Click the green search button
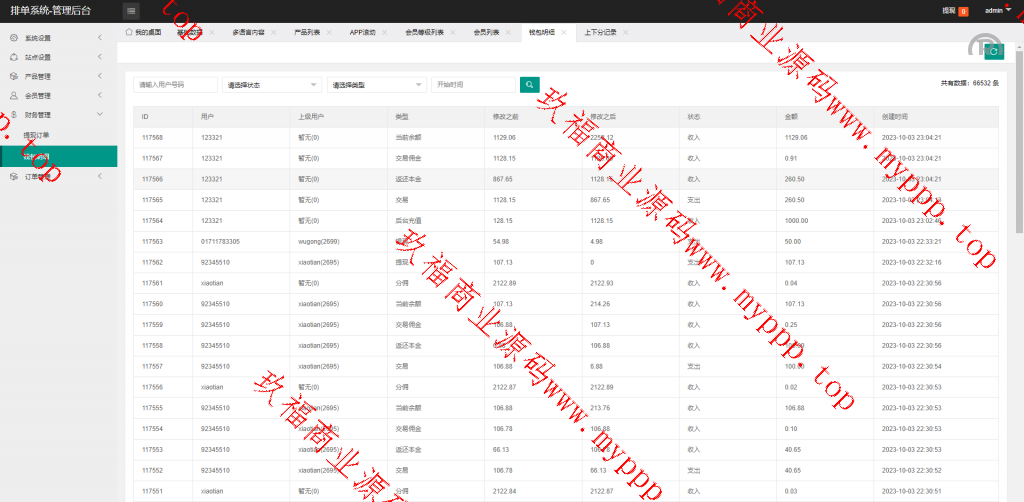The width and height of the screenshot is (1024, 502). (x=530, y=85)
